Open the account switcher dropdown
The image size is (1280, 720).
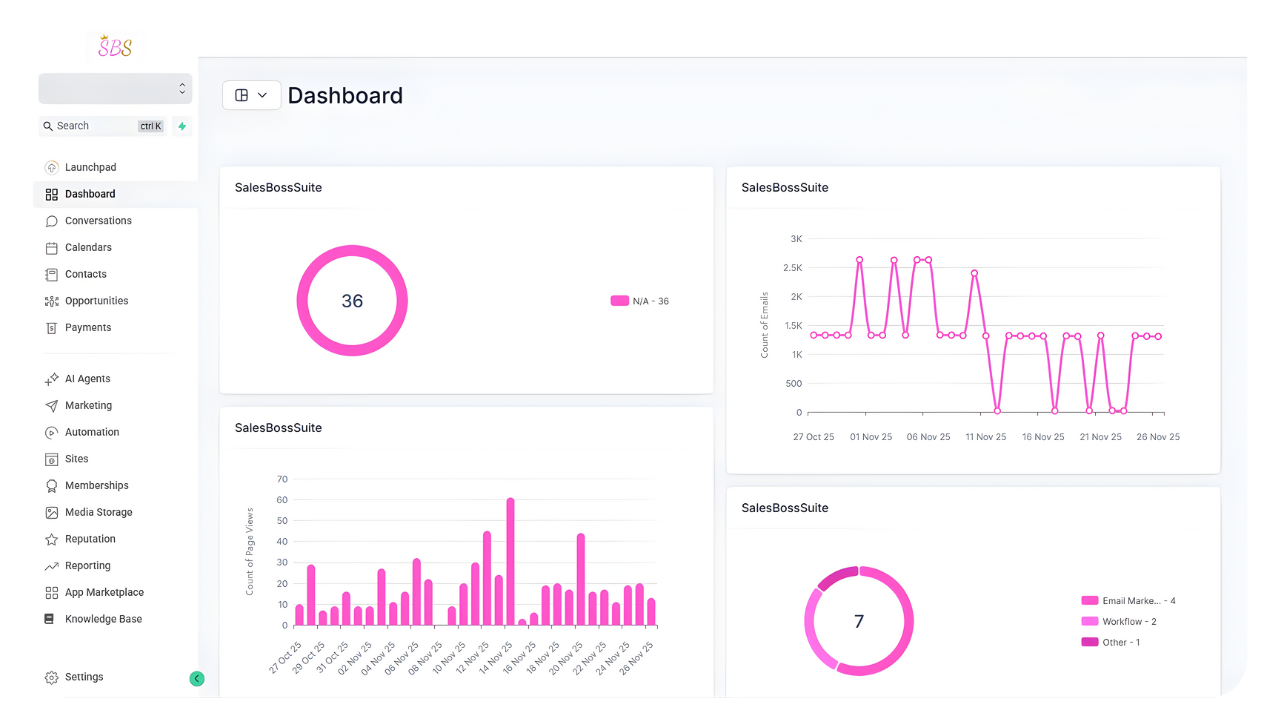[x=115, y=89]
